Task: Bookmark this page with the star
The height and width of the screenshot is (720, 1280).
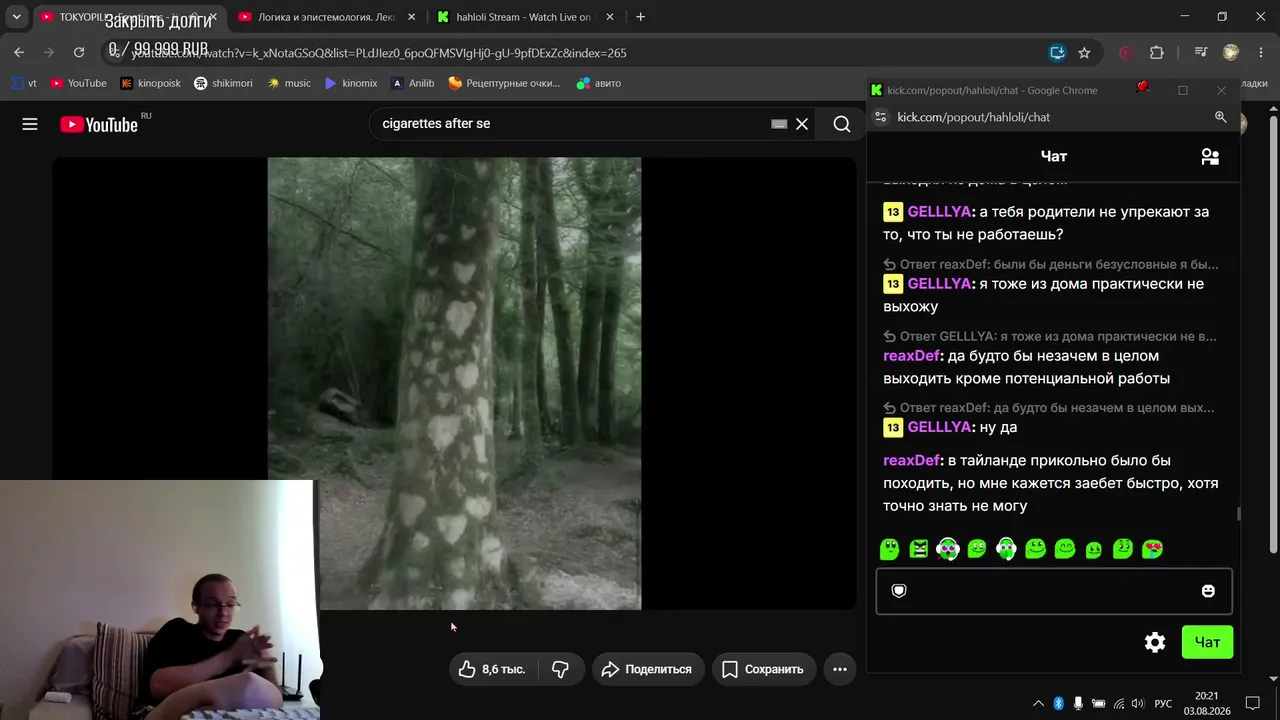Action: 1084,52
